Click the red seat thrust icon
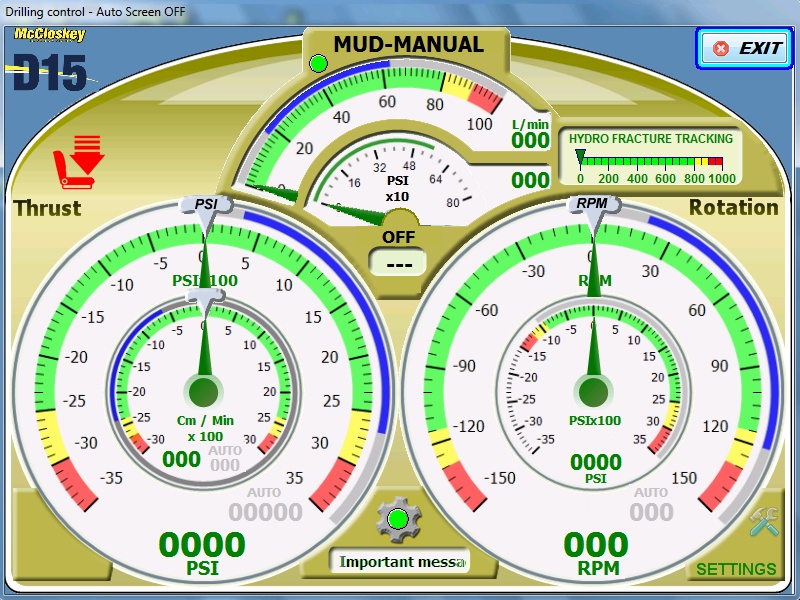The image size is (800, 600). 77,162
